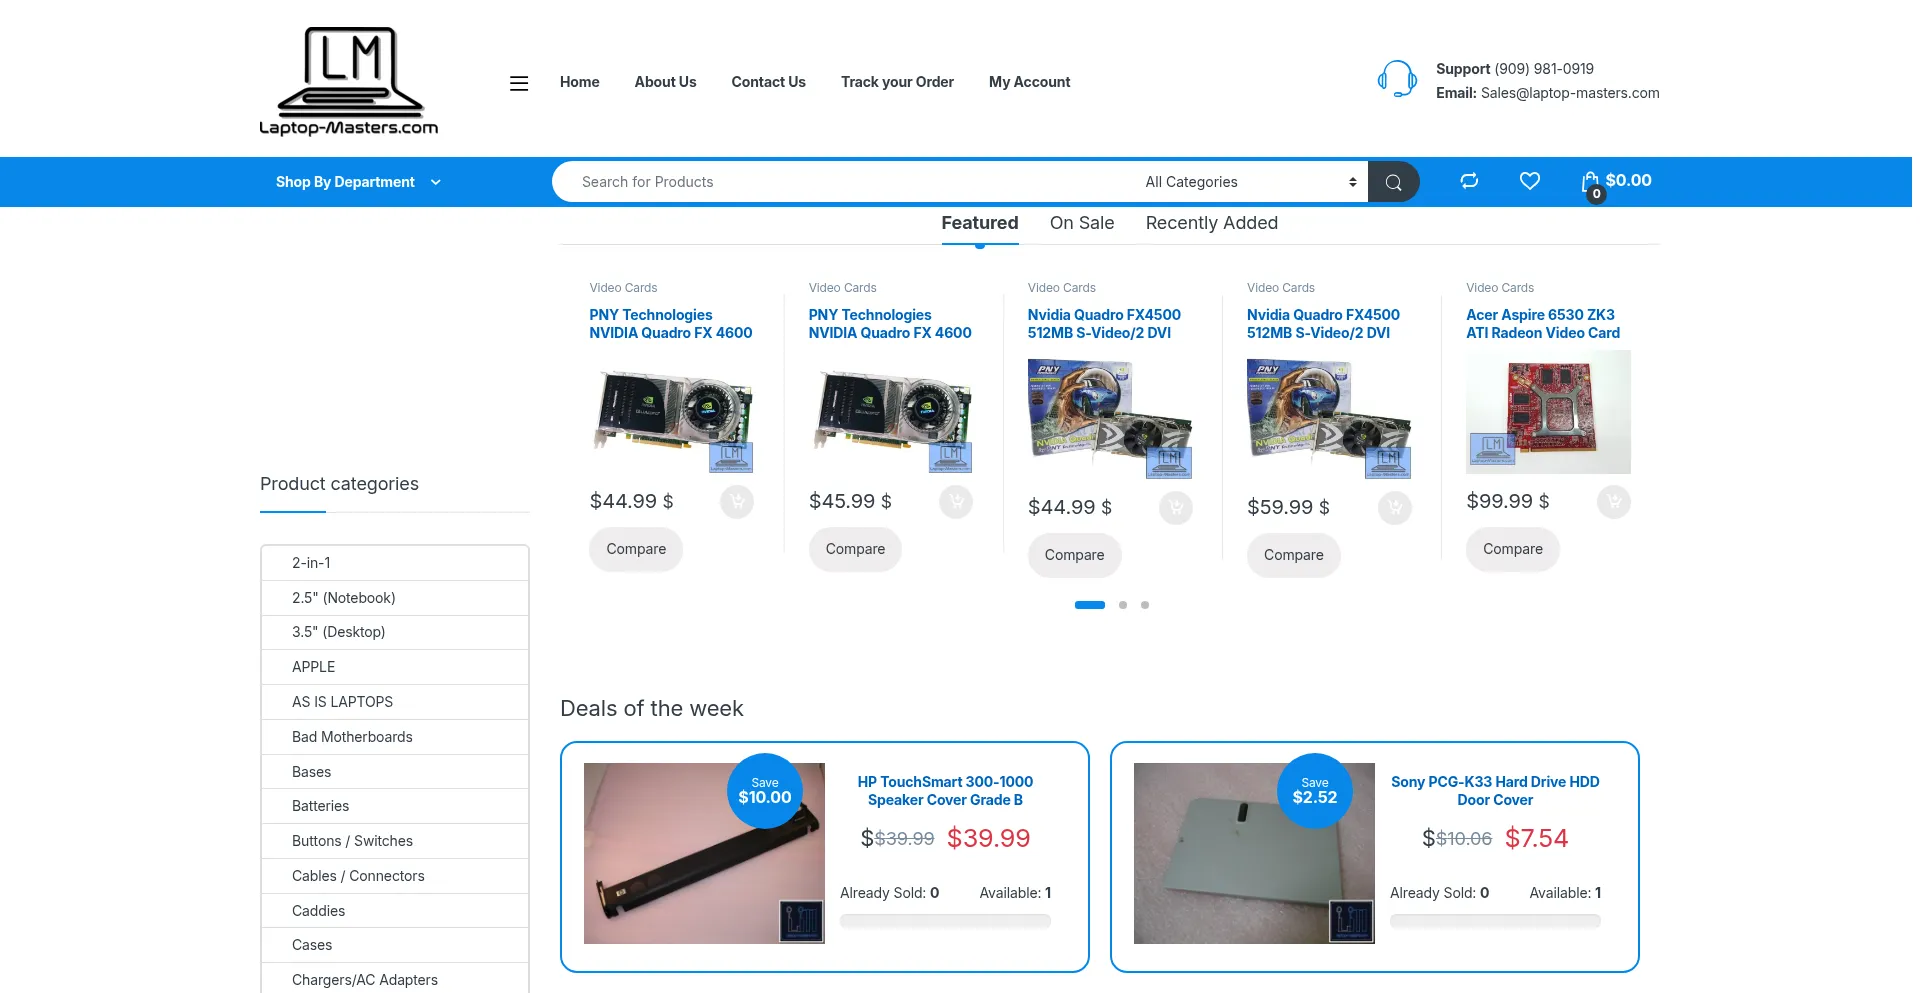This screenshot has height=993, width=1920.
Task: Open the hamburger menu next to the logo
Action: [519, 82]
